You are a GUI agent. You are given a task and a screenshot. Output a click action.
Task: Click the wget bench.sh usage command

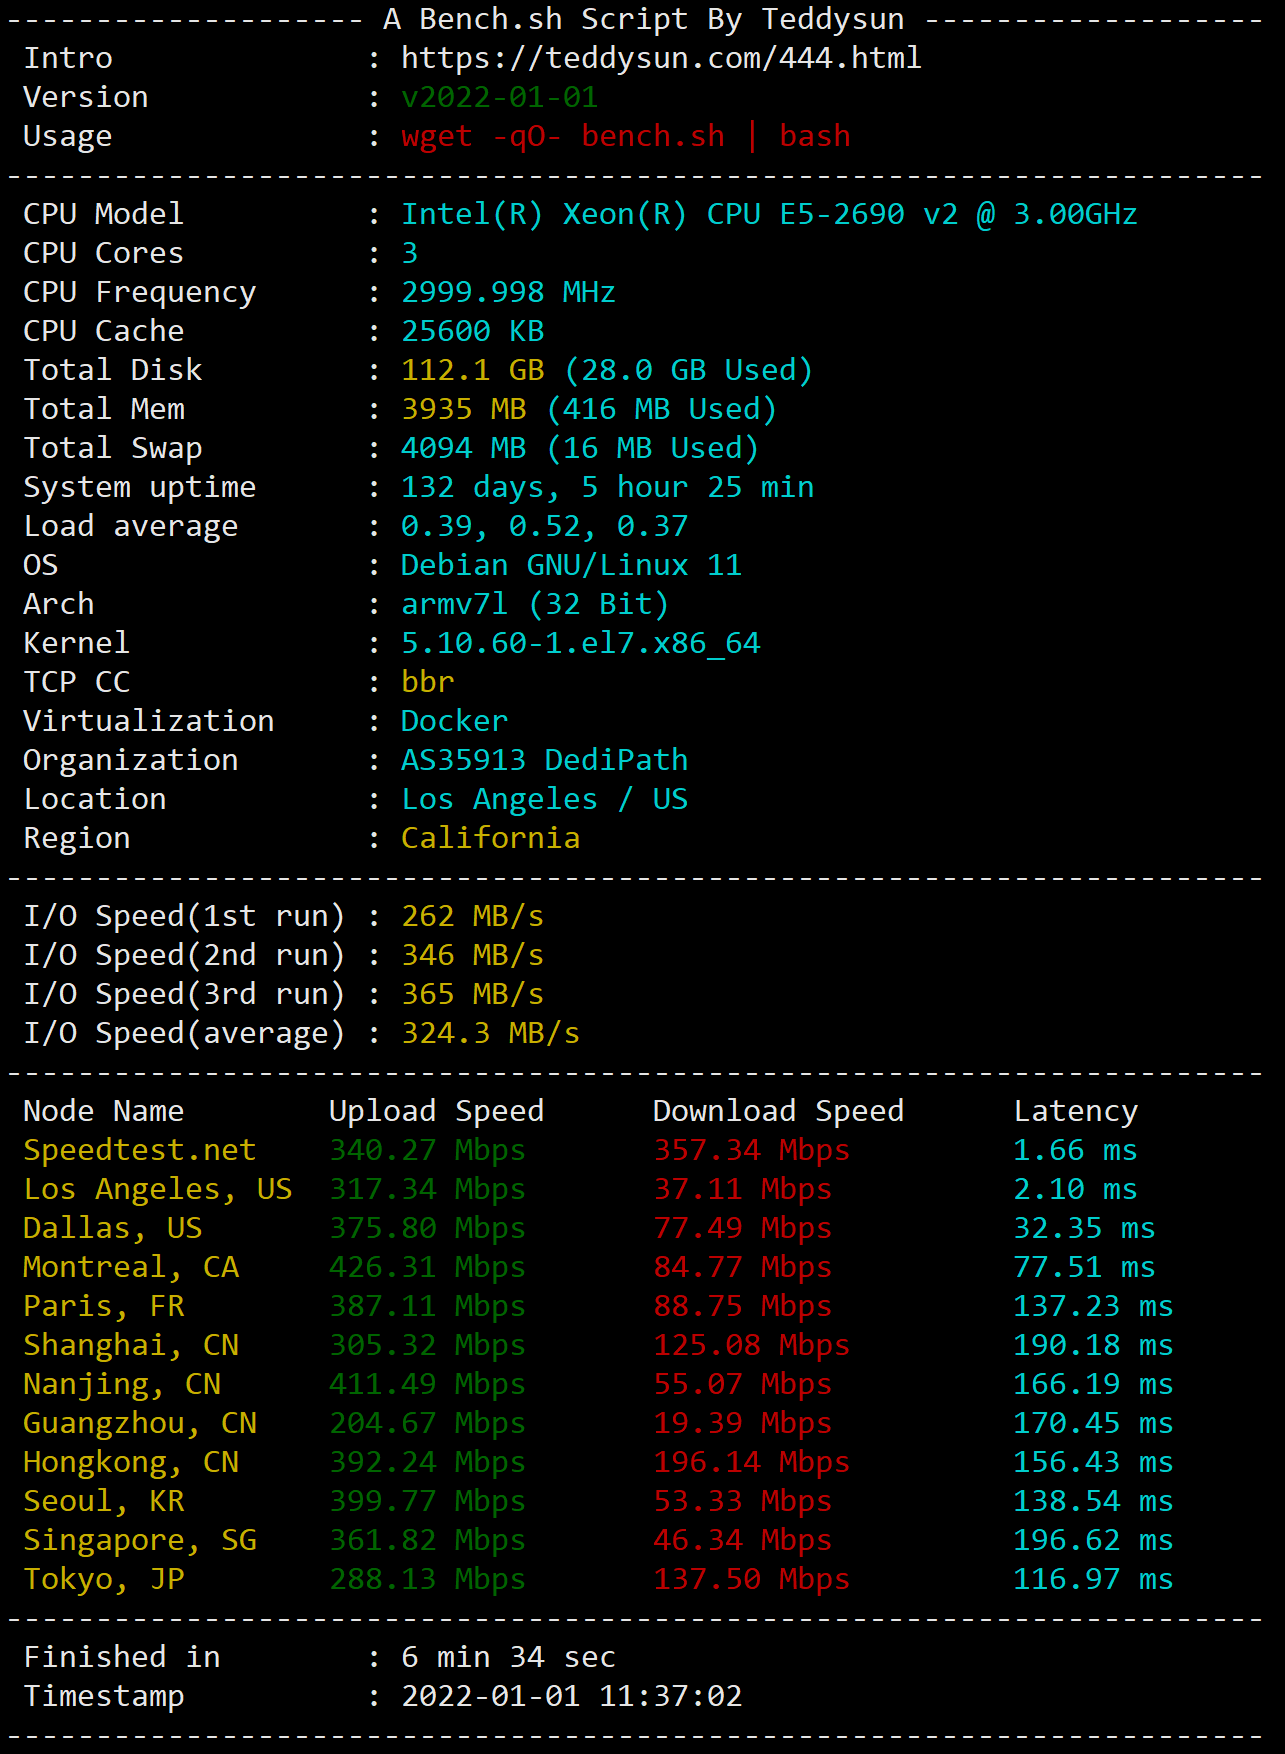coord(626,136)
